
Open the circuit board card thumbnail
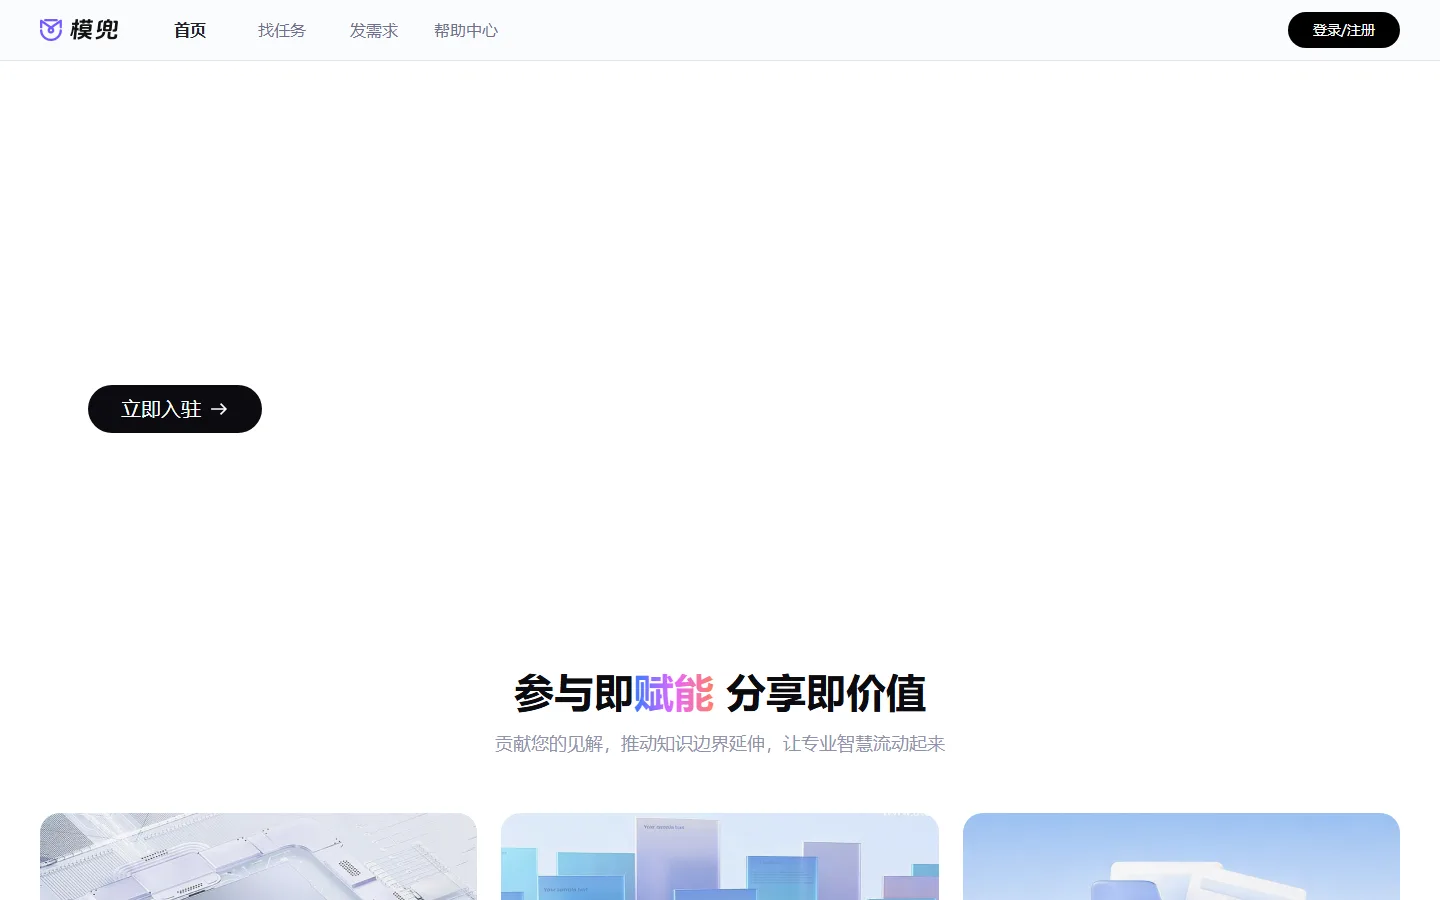click(x=258, y=856)
